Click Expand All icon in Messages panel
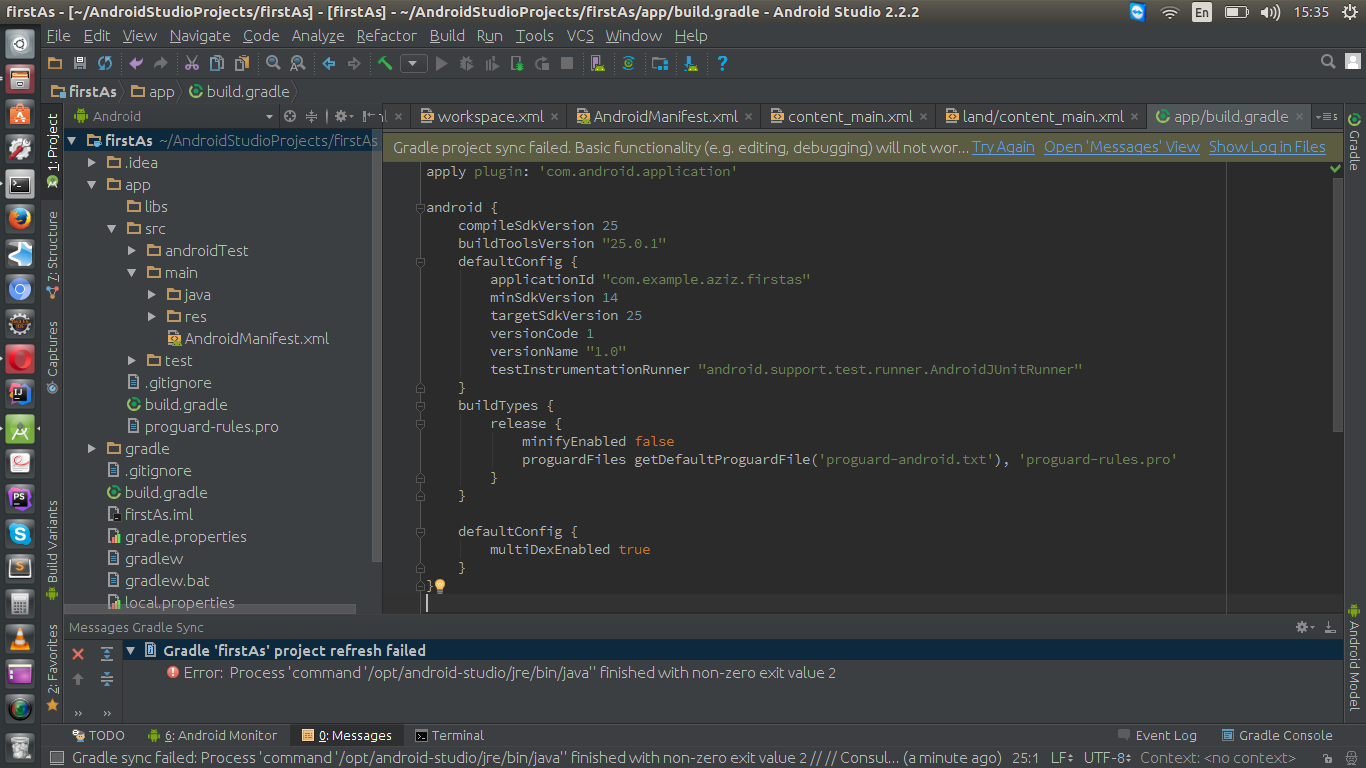Image resolution: width=1366 pixels, height=768 pixels. (107, 654)
